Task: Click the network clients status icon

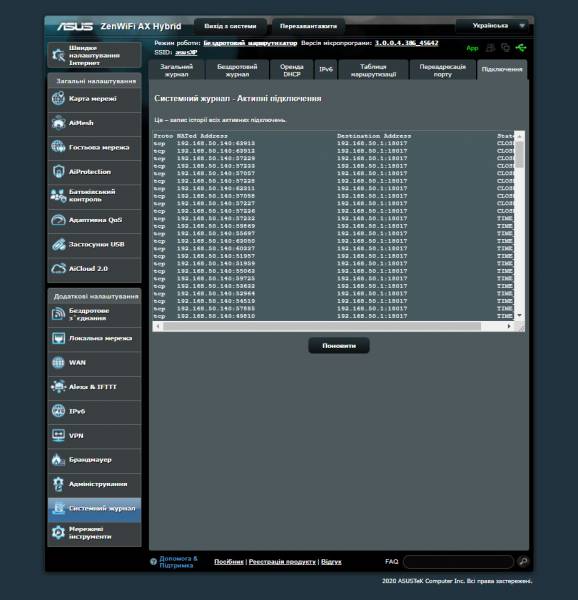Action: pyautogui.click(x=505, y=47)
